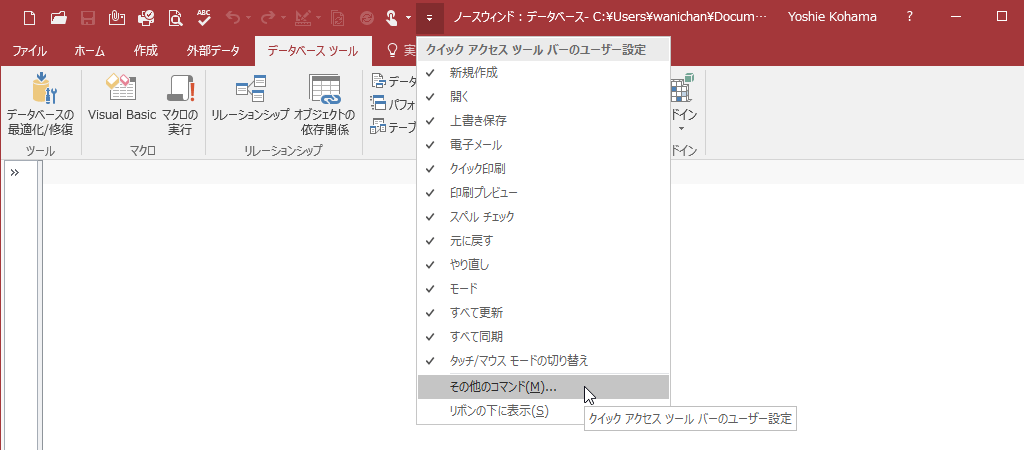This screenshot has width=1024, height=450.
Task: Switch to the 外部データ tab
Action: (x=213, y=51)
